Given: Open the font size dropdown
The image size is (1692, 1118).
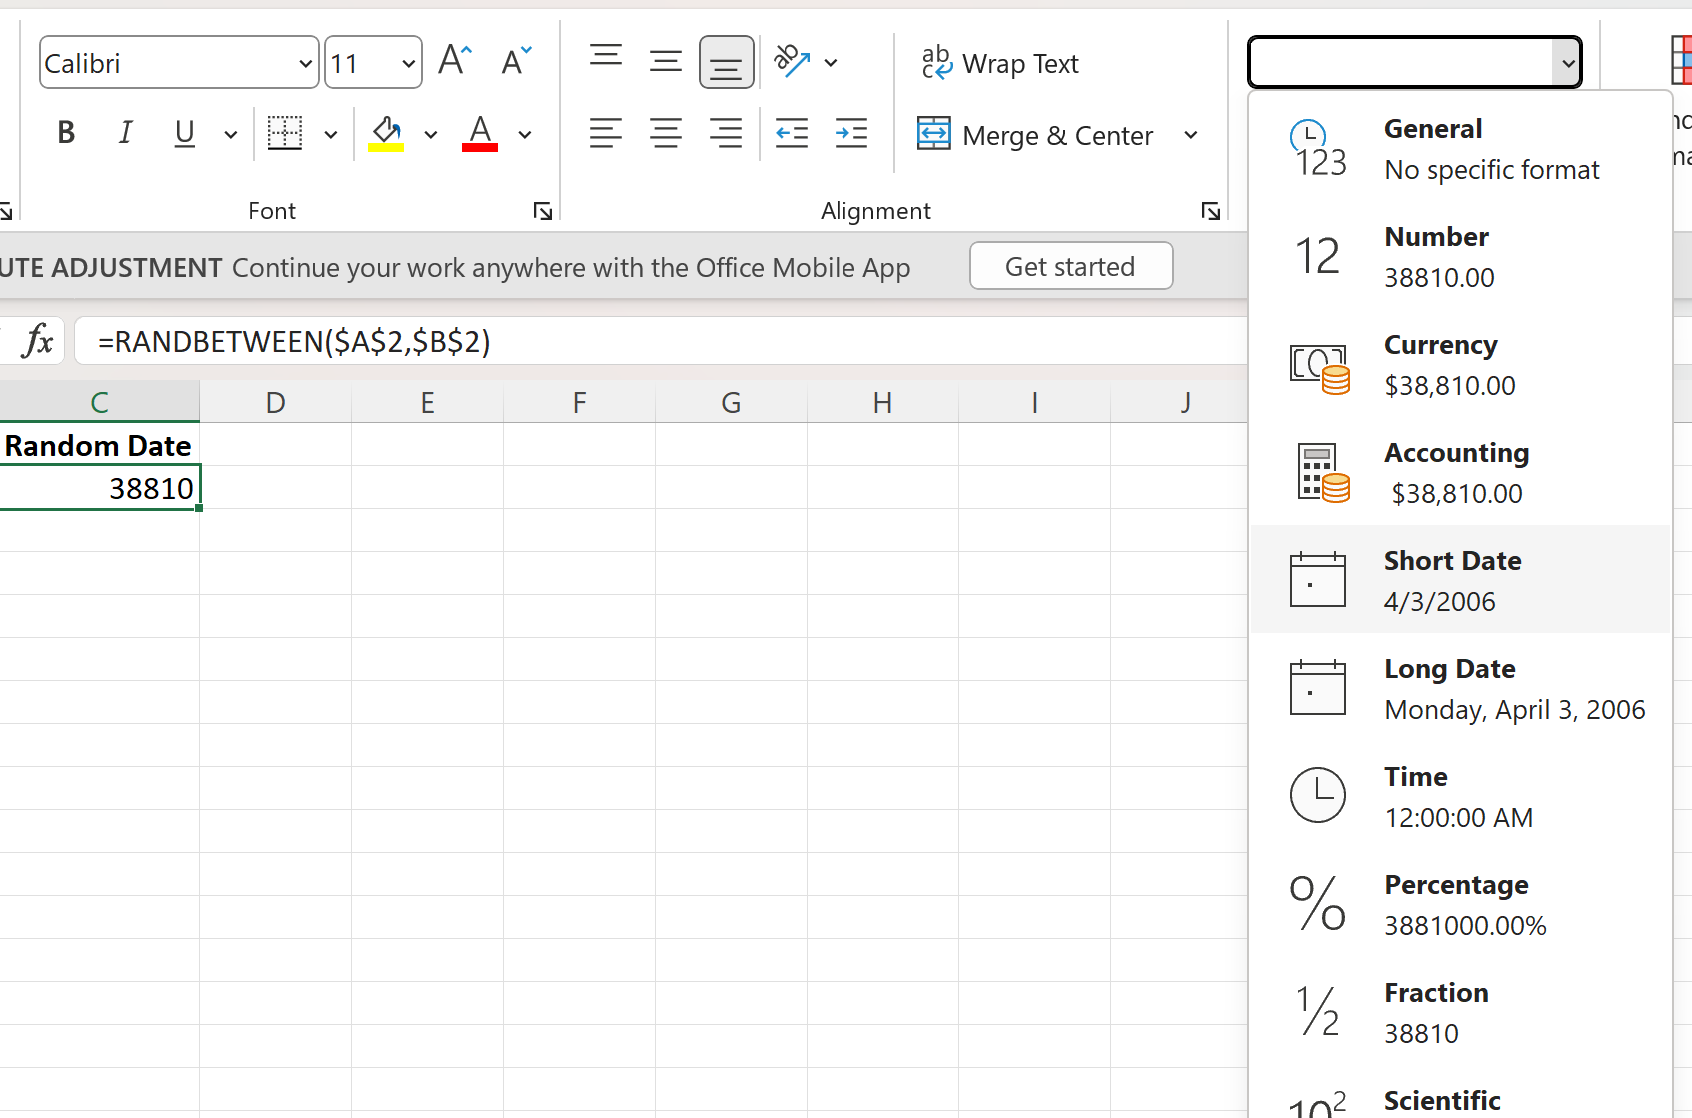Looking at the screenshot, I should [x=408, y=64].
